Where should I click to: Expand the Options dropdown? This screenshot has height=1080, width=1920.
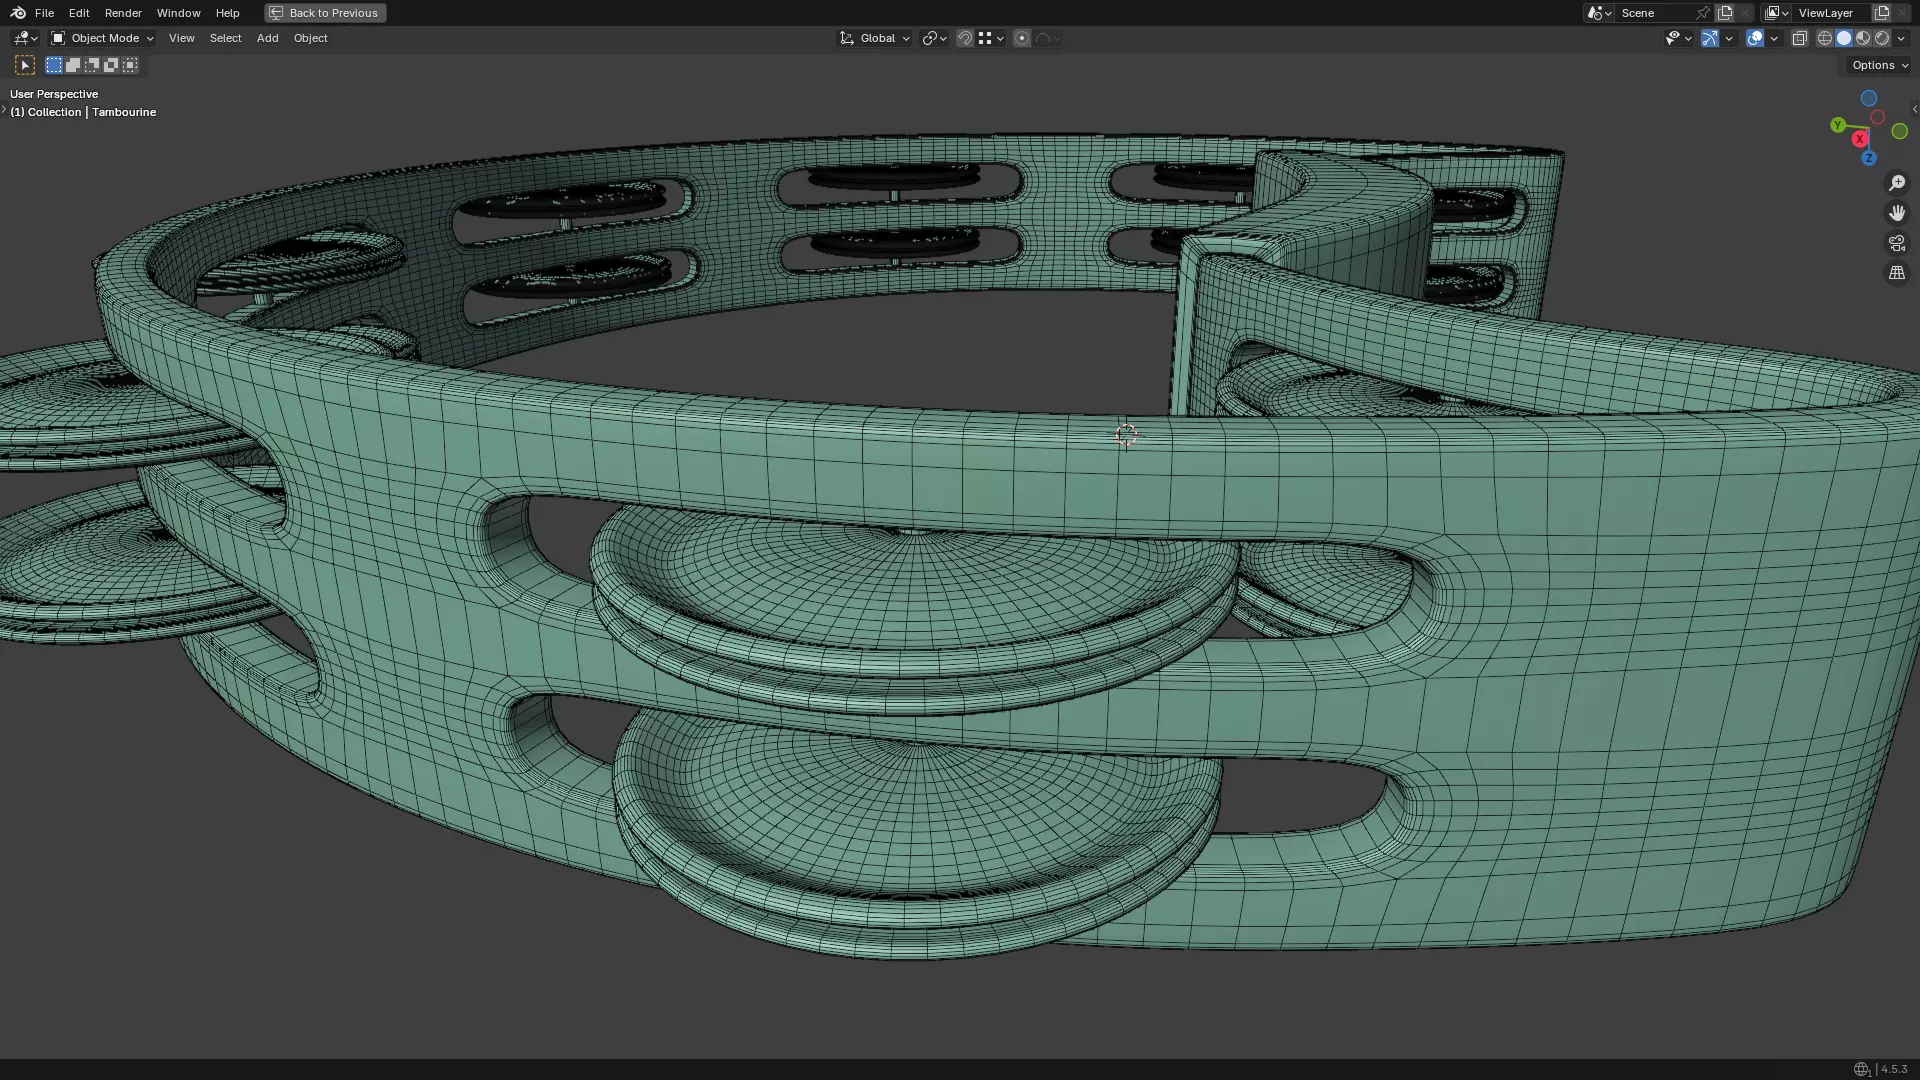[x=1879, y=65]
